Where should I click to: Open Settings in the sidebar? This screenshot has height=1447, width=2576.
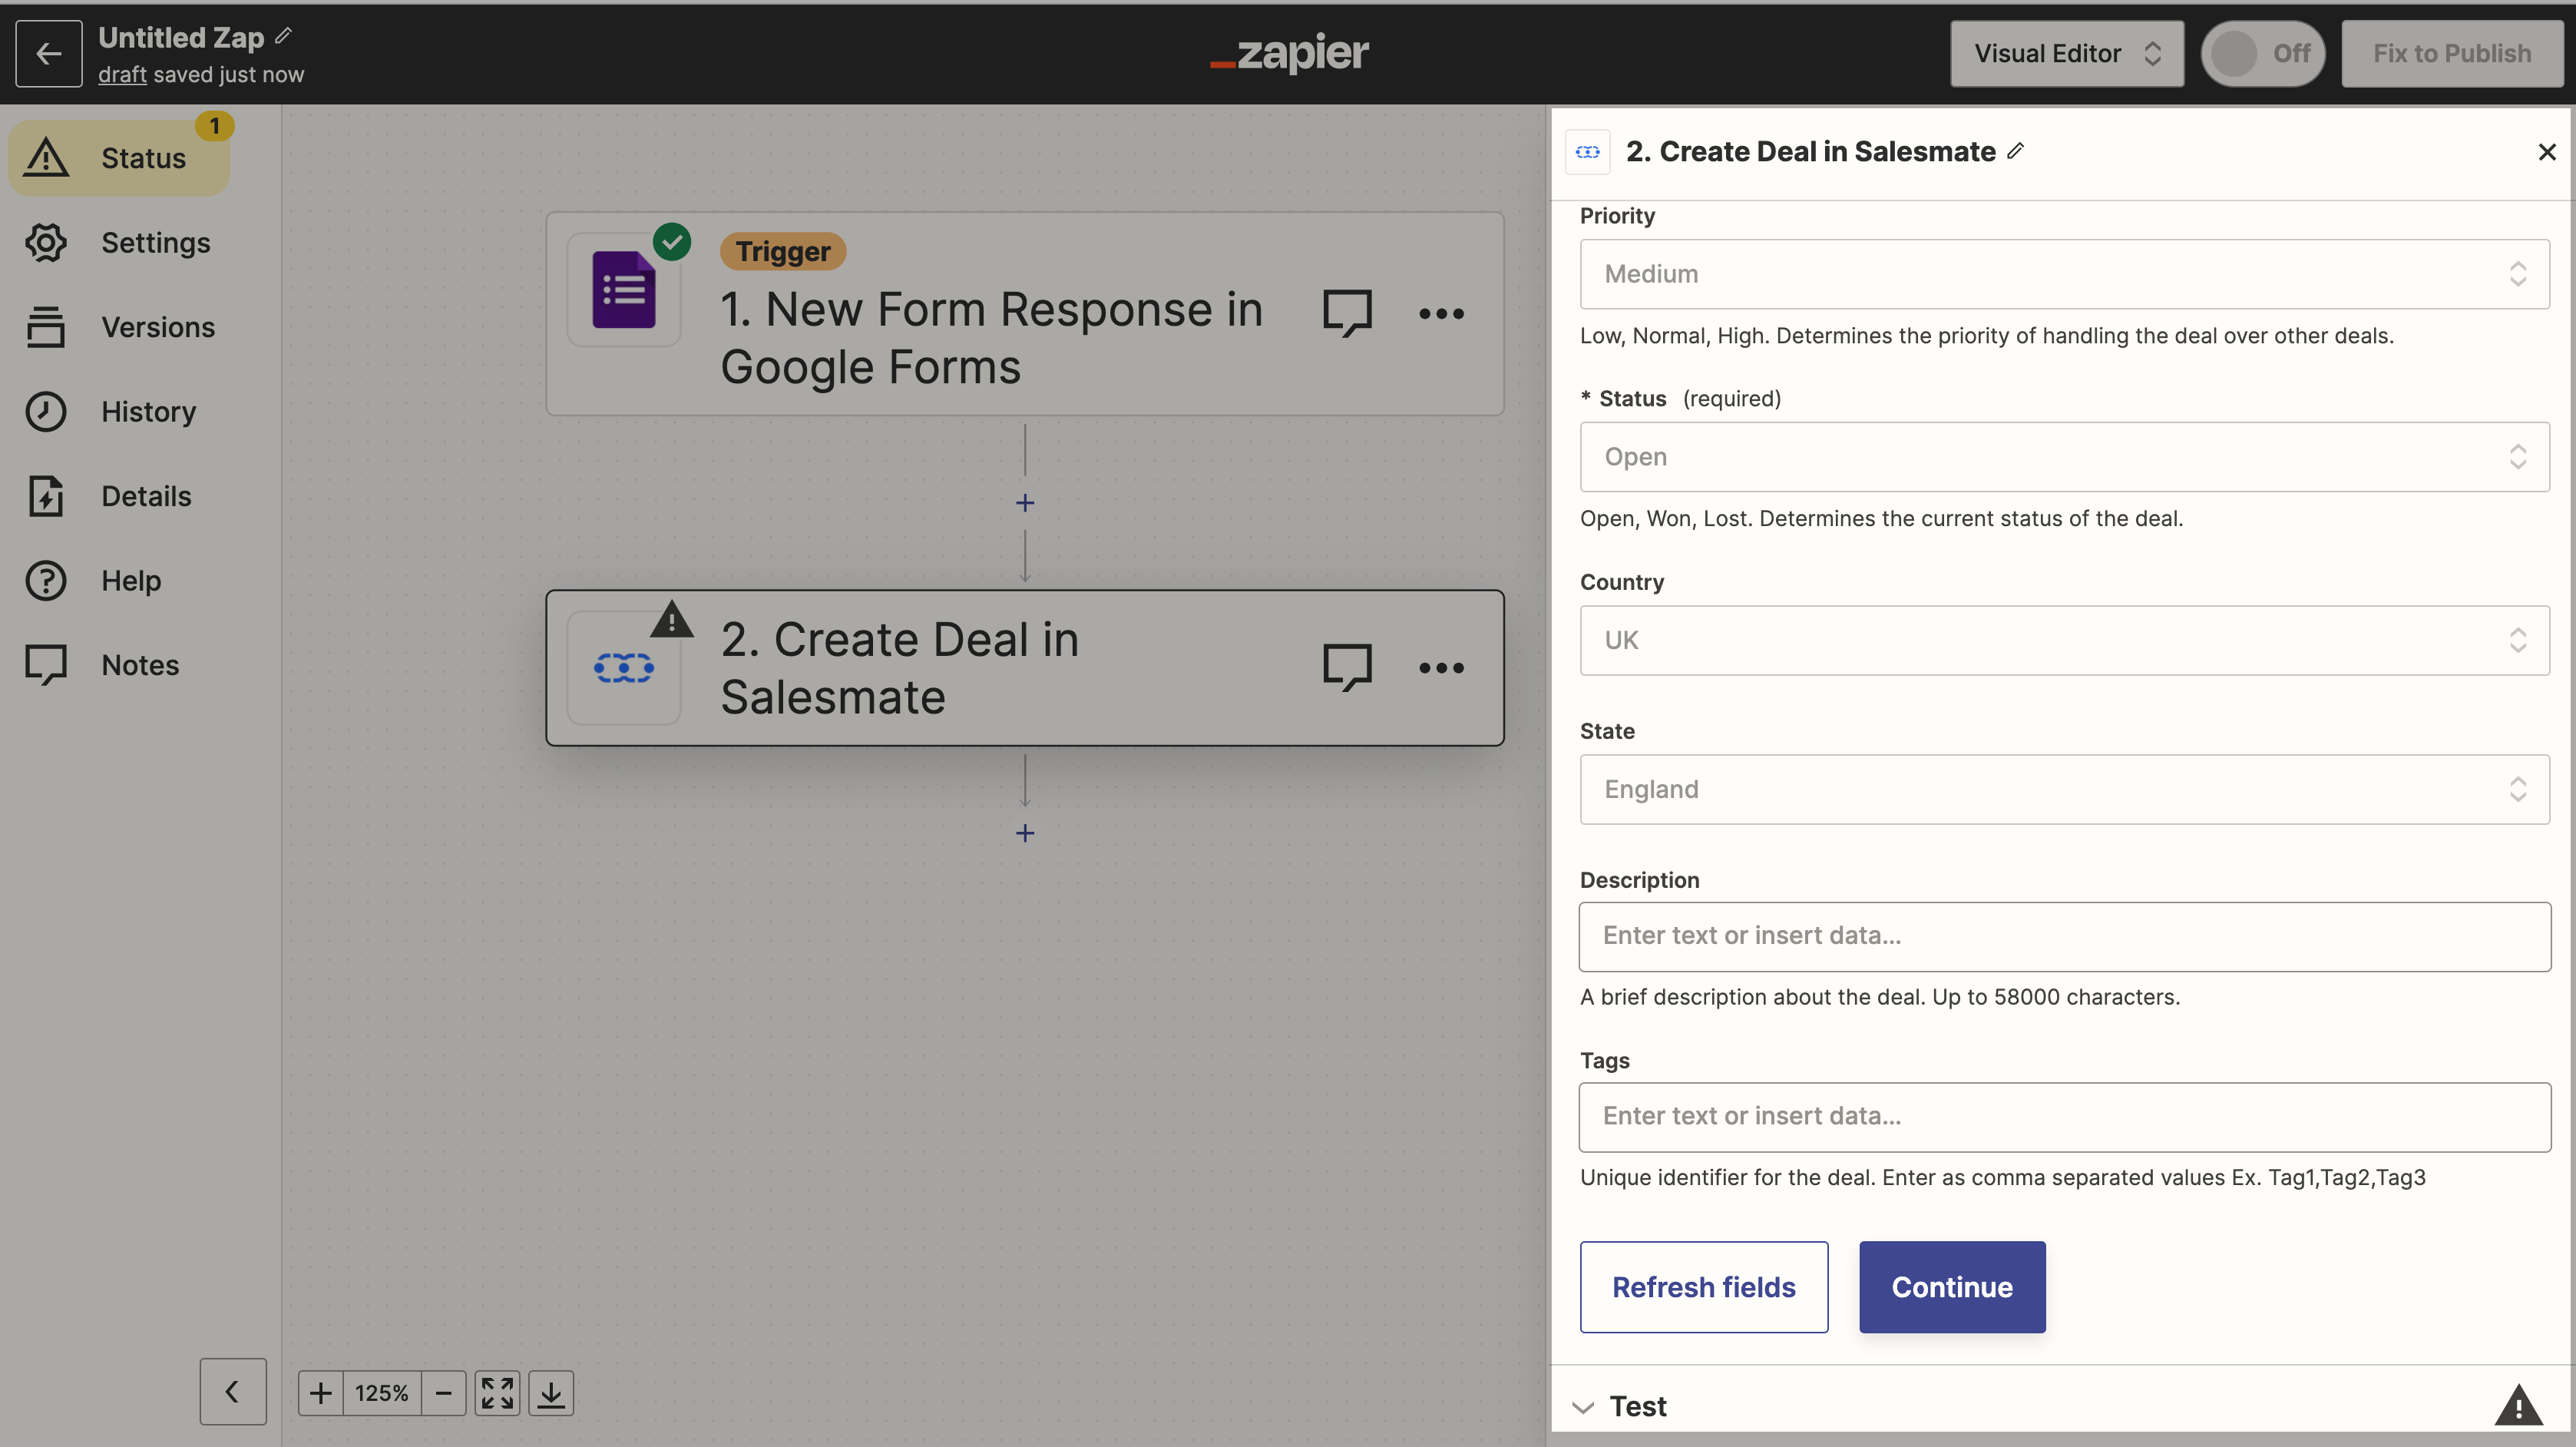(x=120, y=243)
